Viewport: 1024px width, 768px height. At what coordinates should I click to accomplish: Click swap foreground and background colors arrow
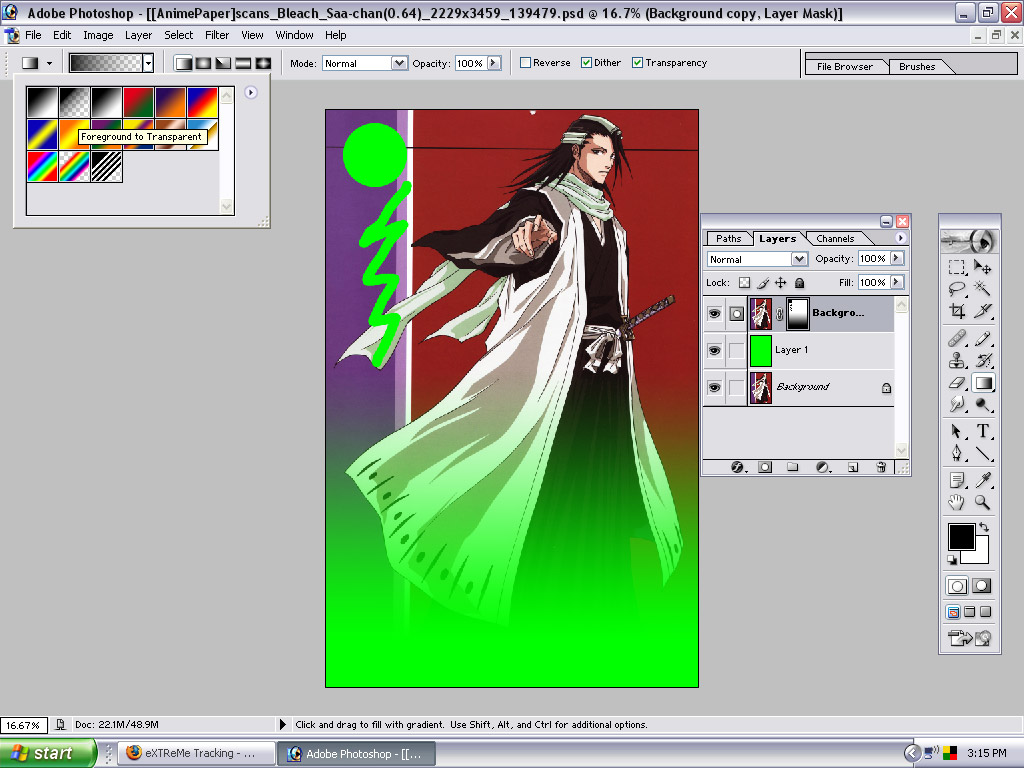point(984,527)
